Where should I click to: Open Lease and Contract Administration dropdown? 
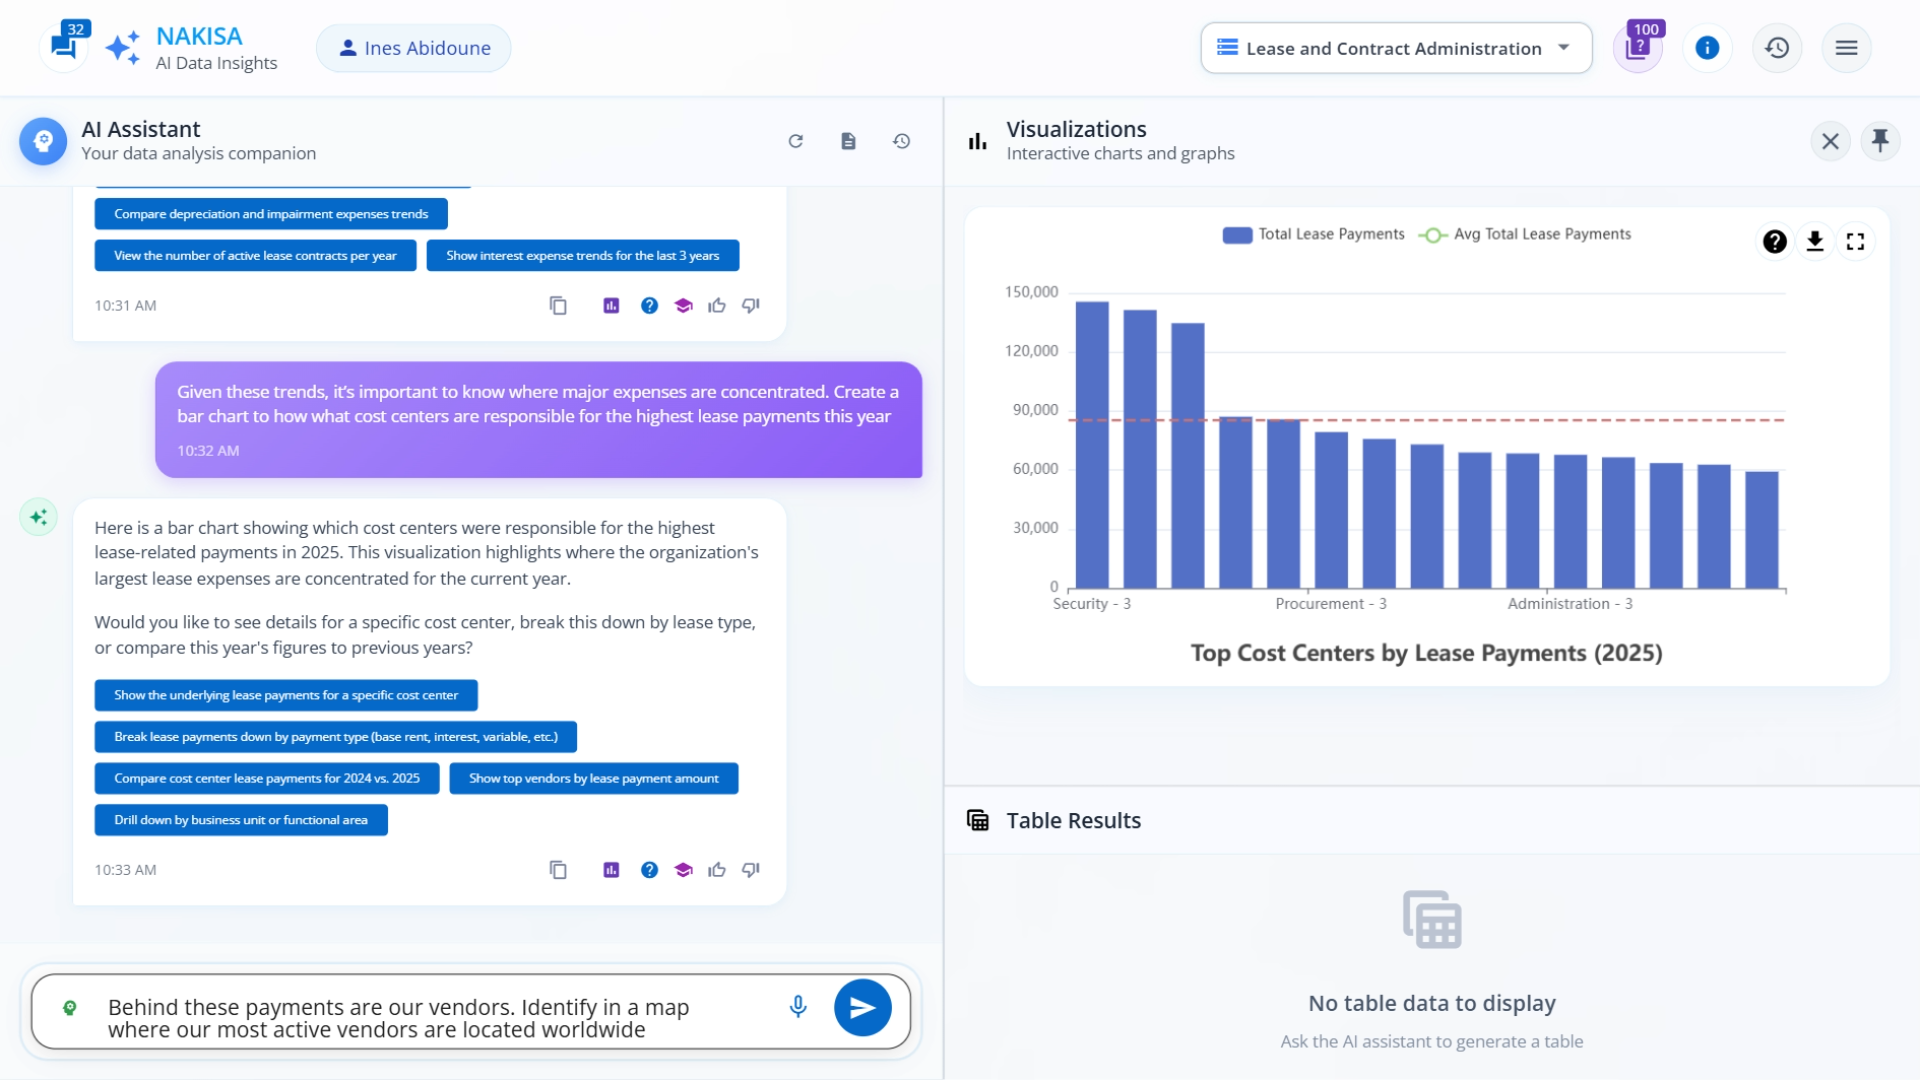[x=1396, y=48]
